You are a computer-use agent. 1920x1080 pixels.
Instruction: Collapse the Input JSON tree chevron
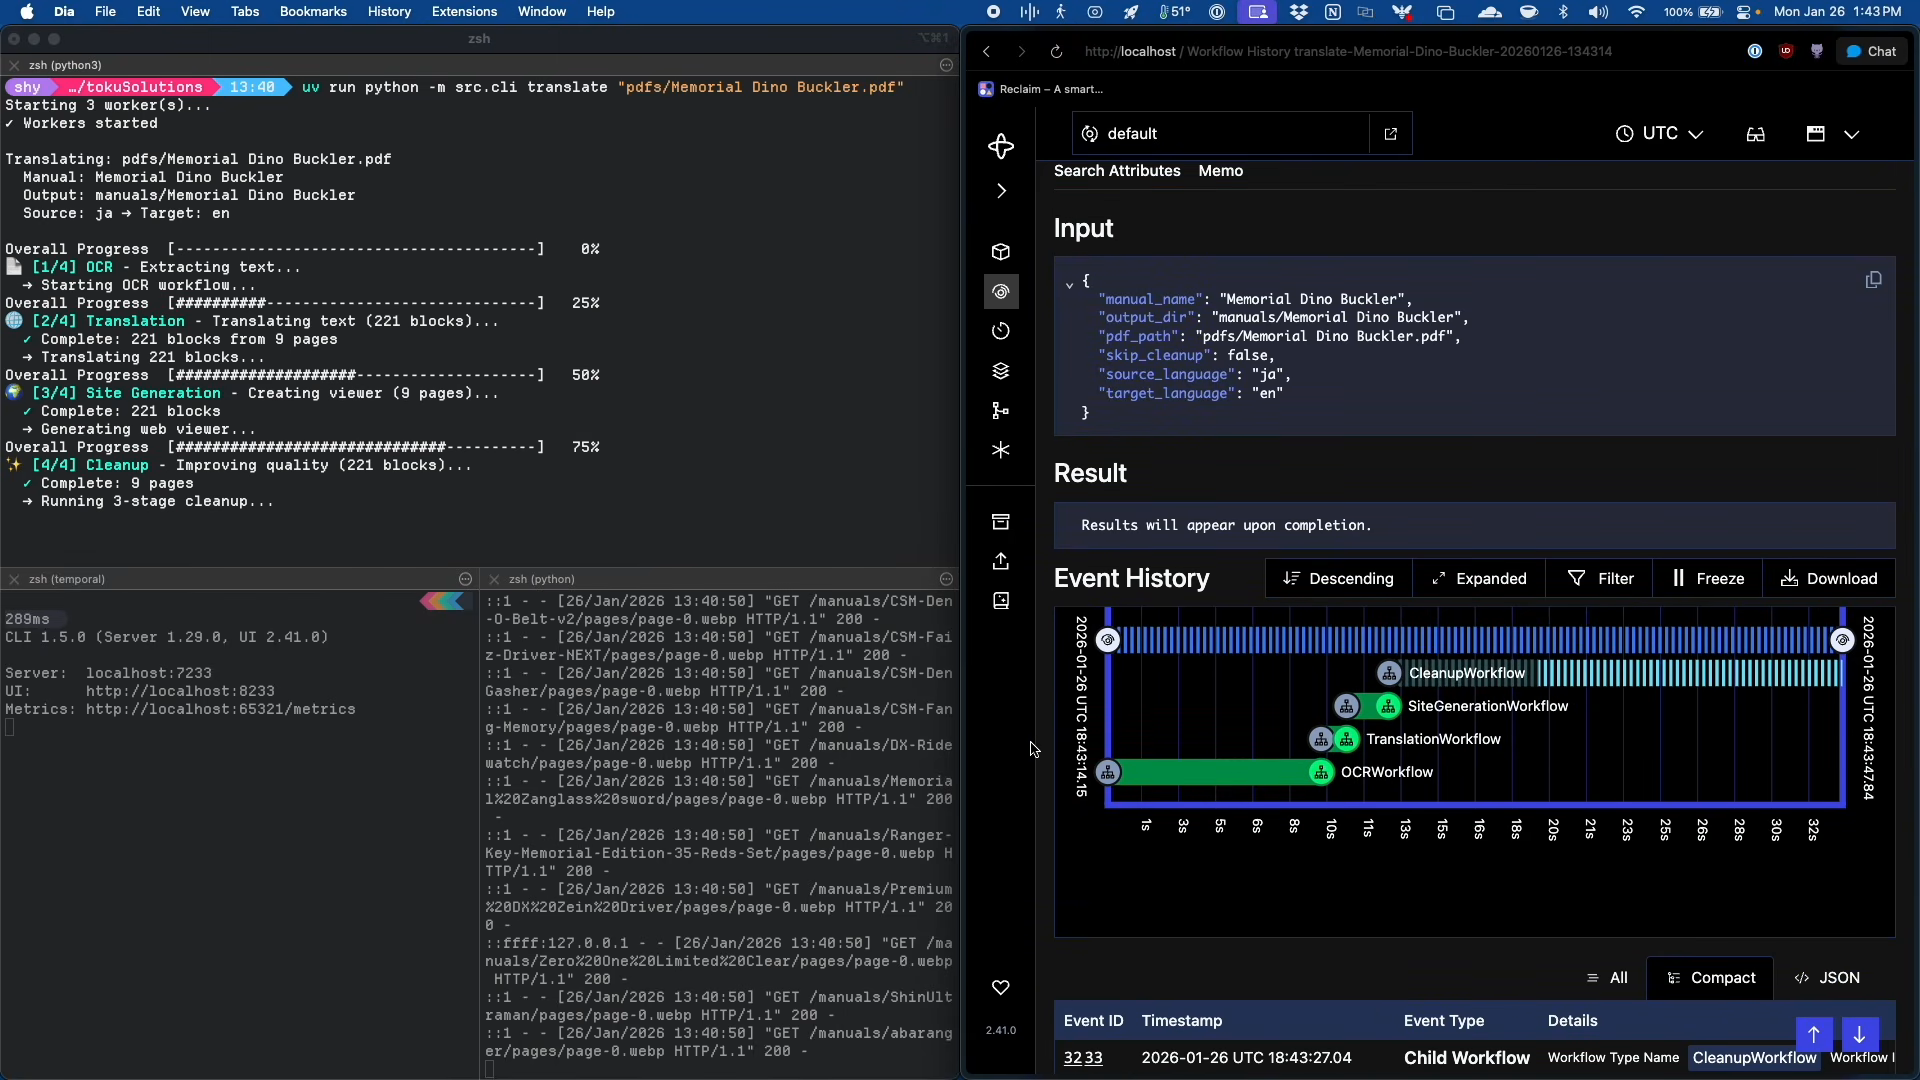tap(1069, 284)
